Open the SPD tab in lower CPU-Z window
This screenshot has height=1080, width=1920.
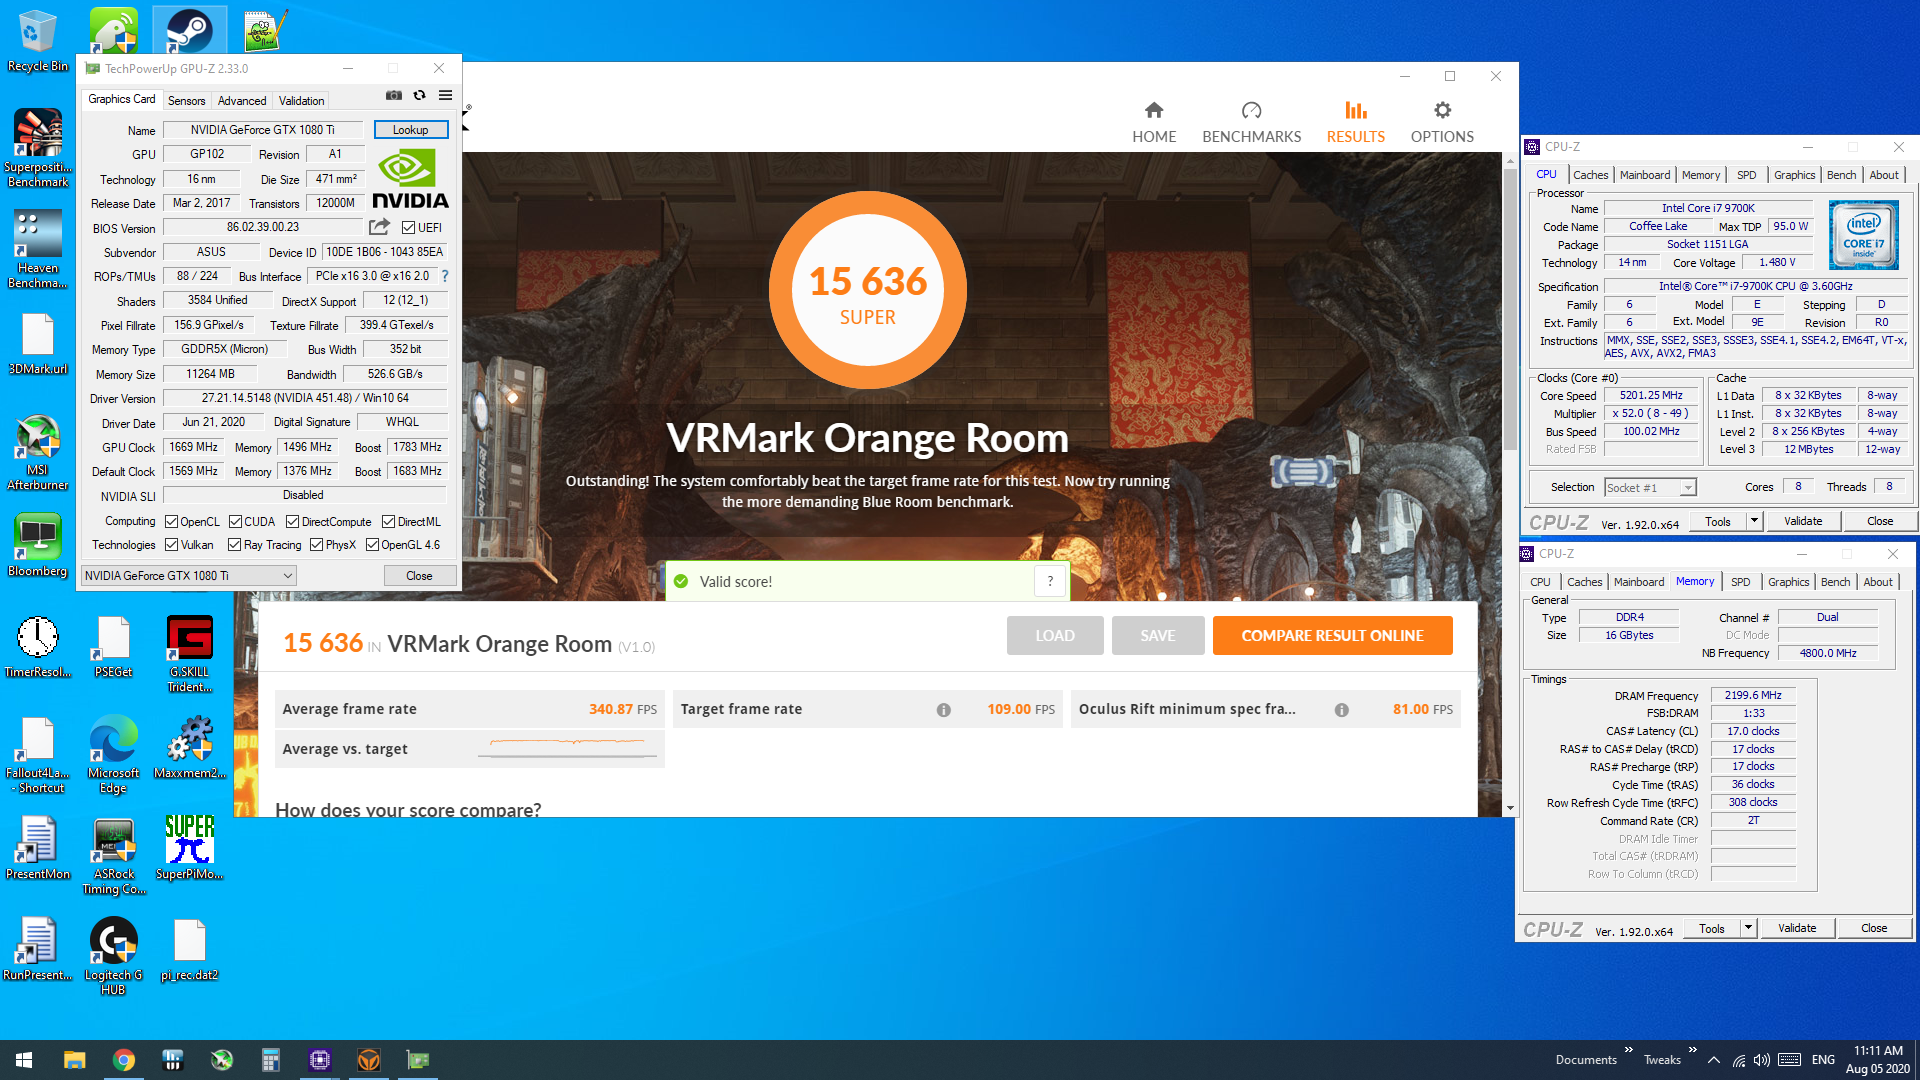click(x=1741, y=582)
